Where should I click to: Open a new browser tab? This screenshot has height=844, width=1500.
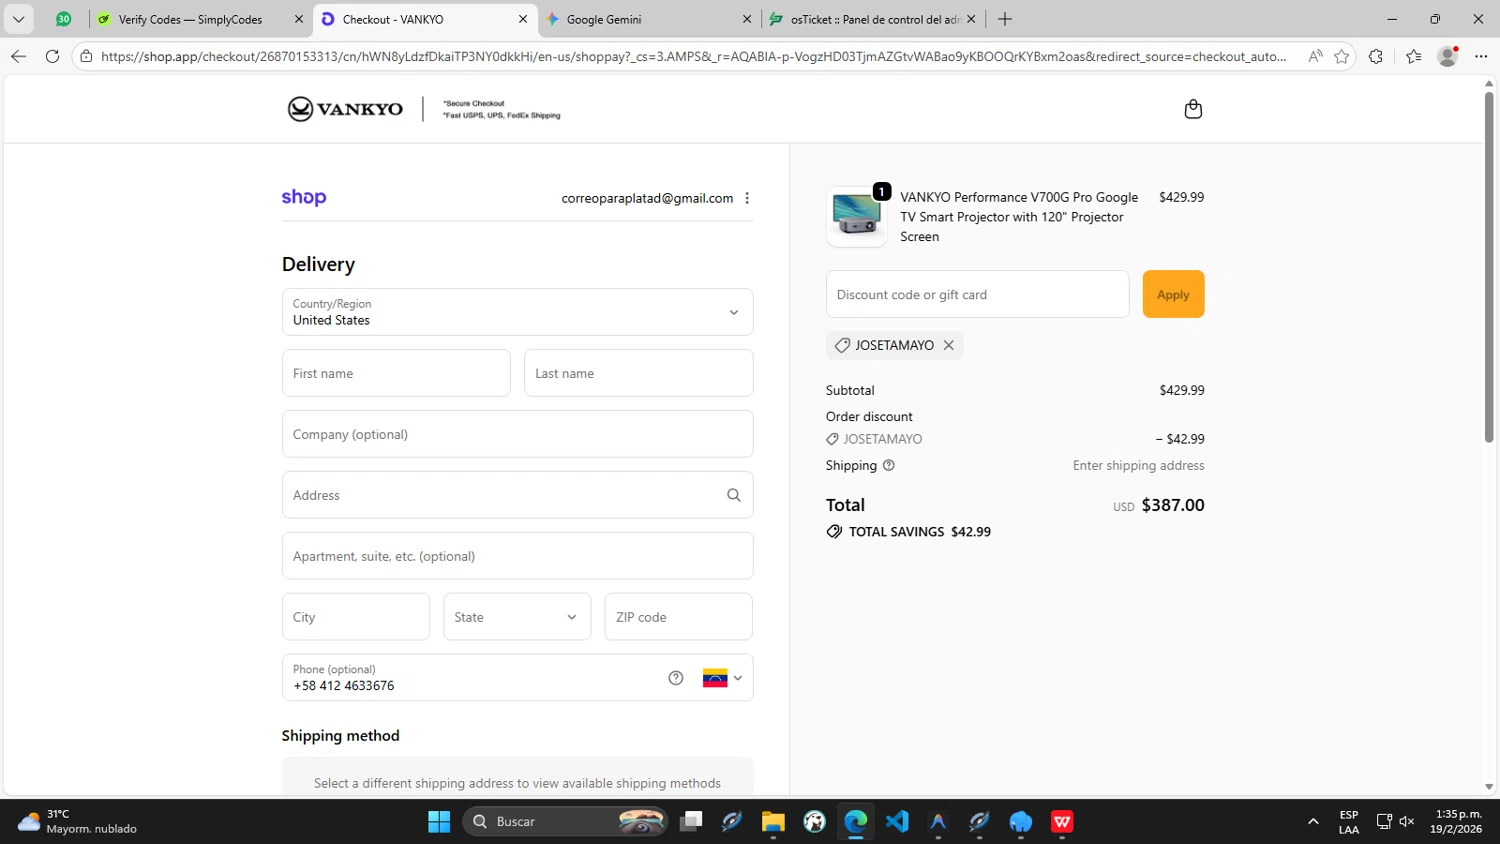(1005, 19)
